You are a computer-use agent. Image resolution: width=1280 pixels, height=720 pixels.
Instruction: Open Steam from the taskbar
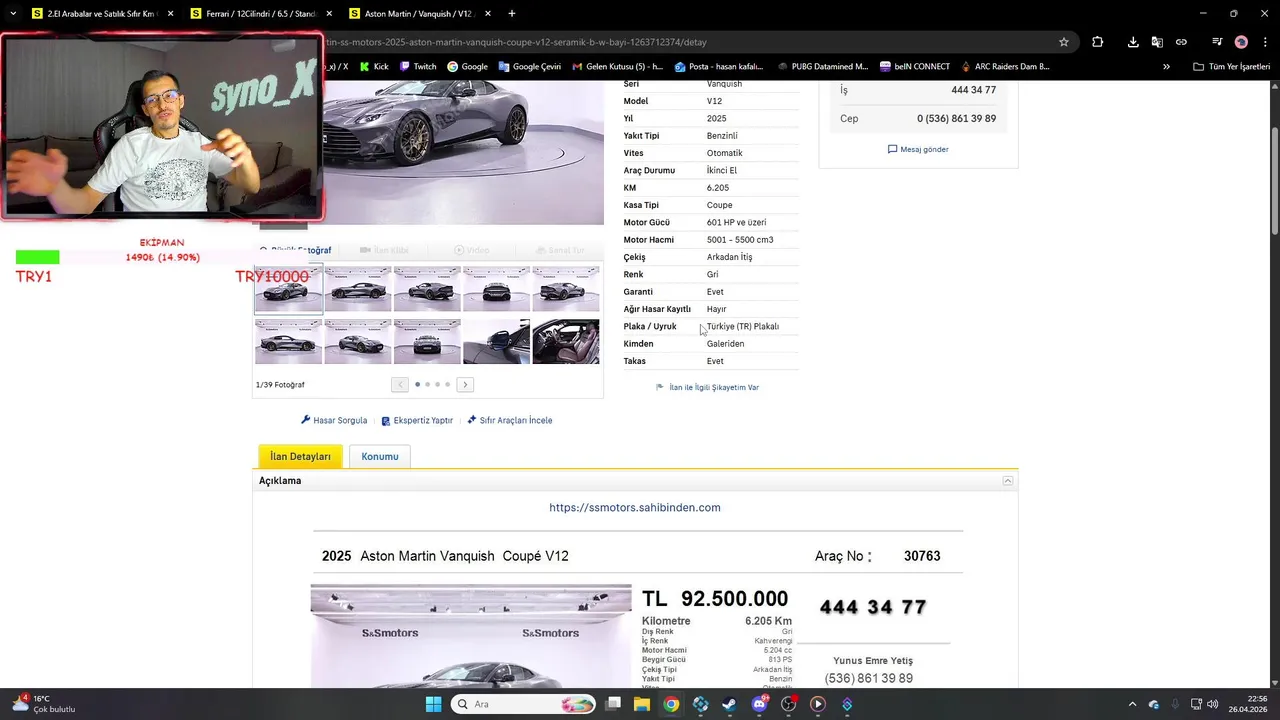coord(729,704)
